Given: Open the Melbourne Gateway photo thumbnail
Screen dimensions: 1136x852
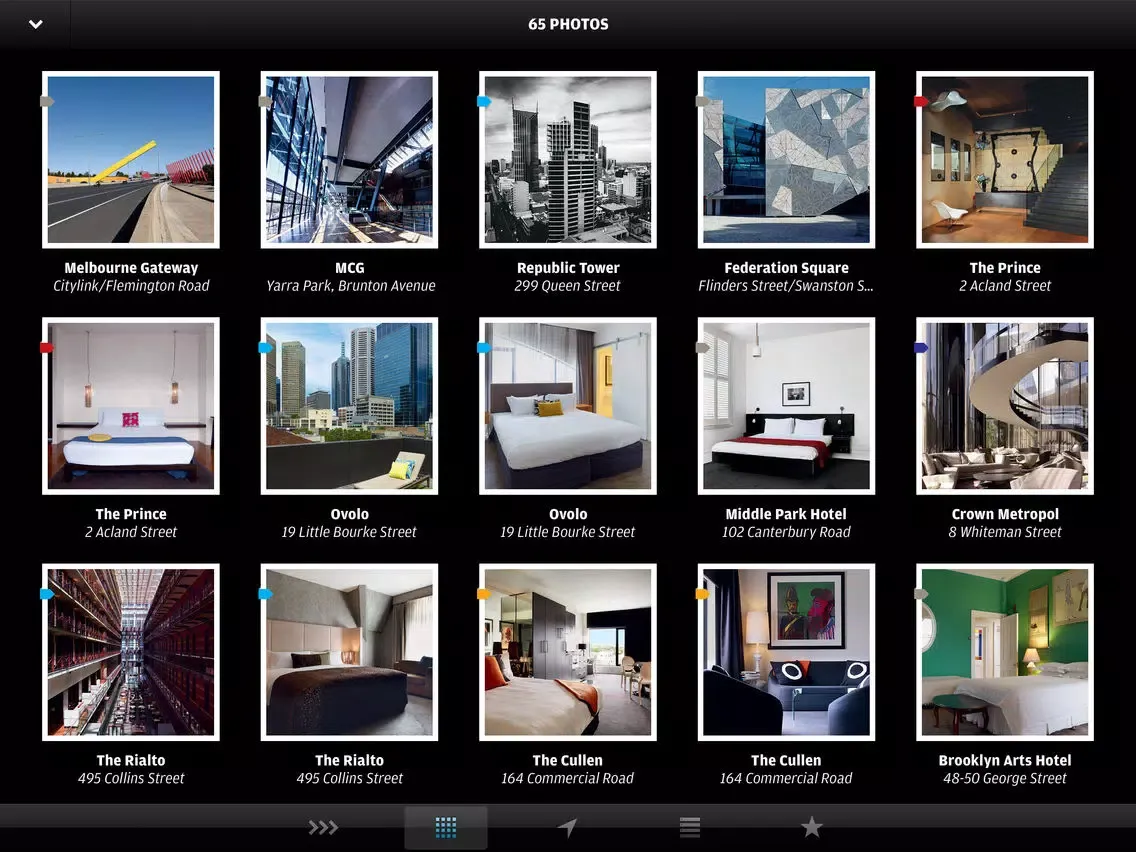Looking at the screenshot, I should pos(131,159).
